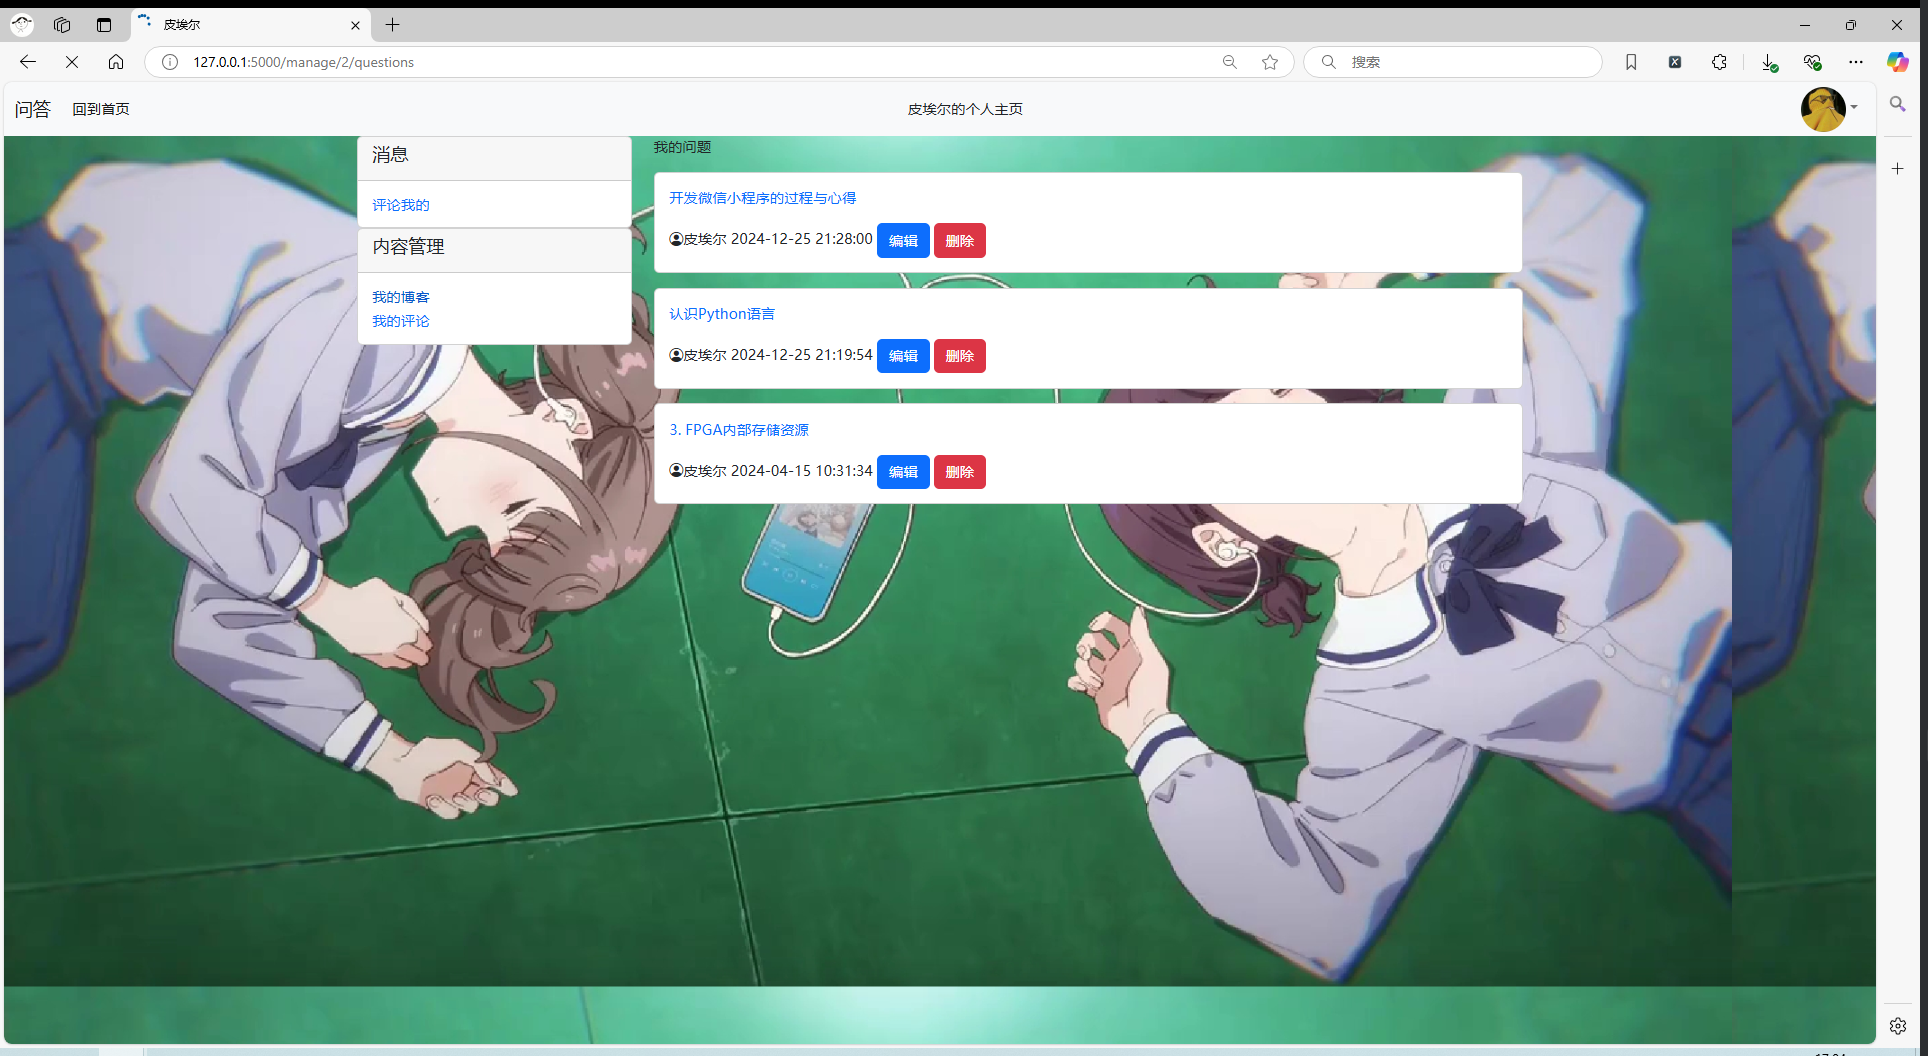Open 我的博客 link
The width and height of the screenshot is (1928, 1056).
[401, 297]
